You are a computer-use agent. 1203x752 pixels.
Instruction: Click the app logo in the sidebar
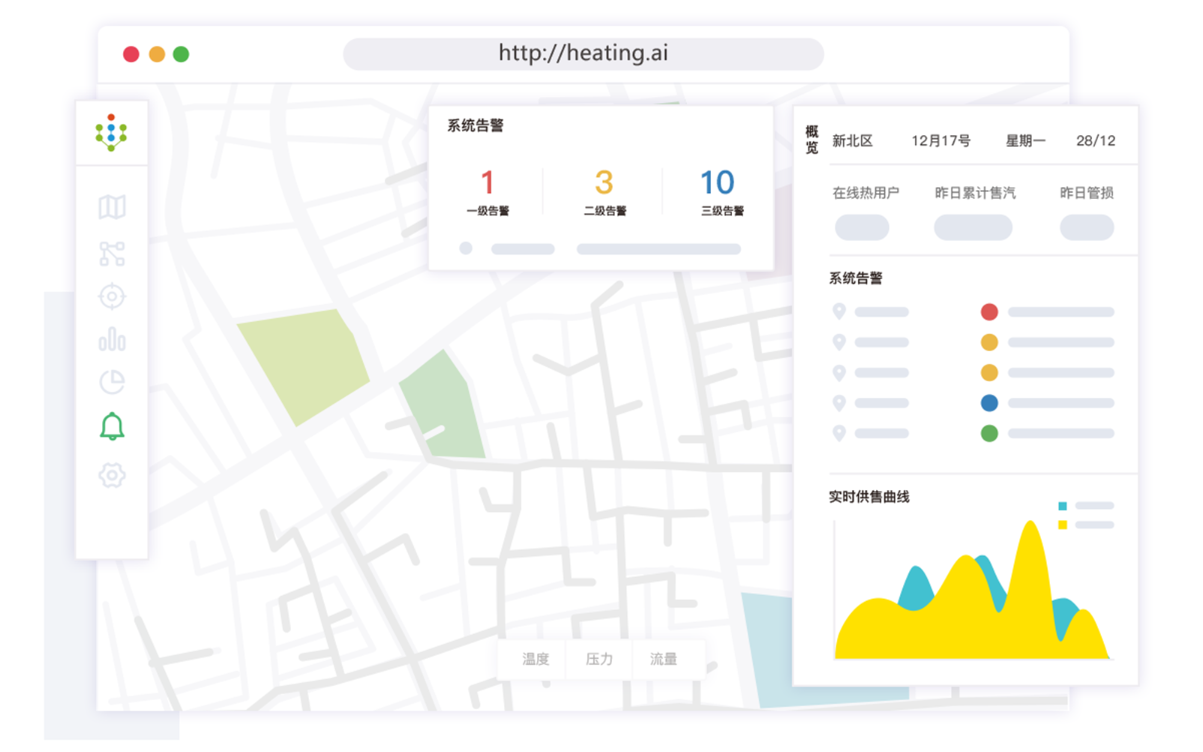point(112,133)
